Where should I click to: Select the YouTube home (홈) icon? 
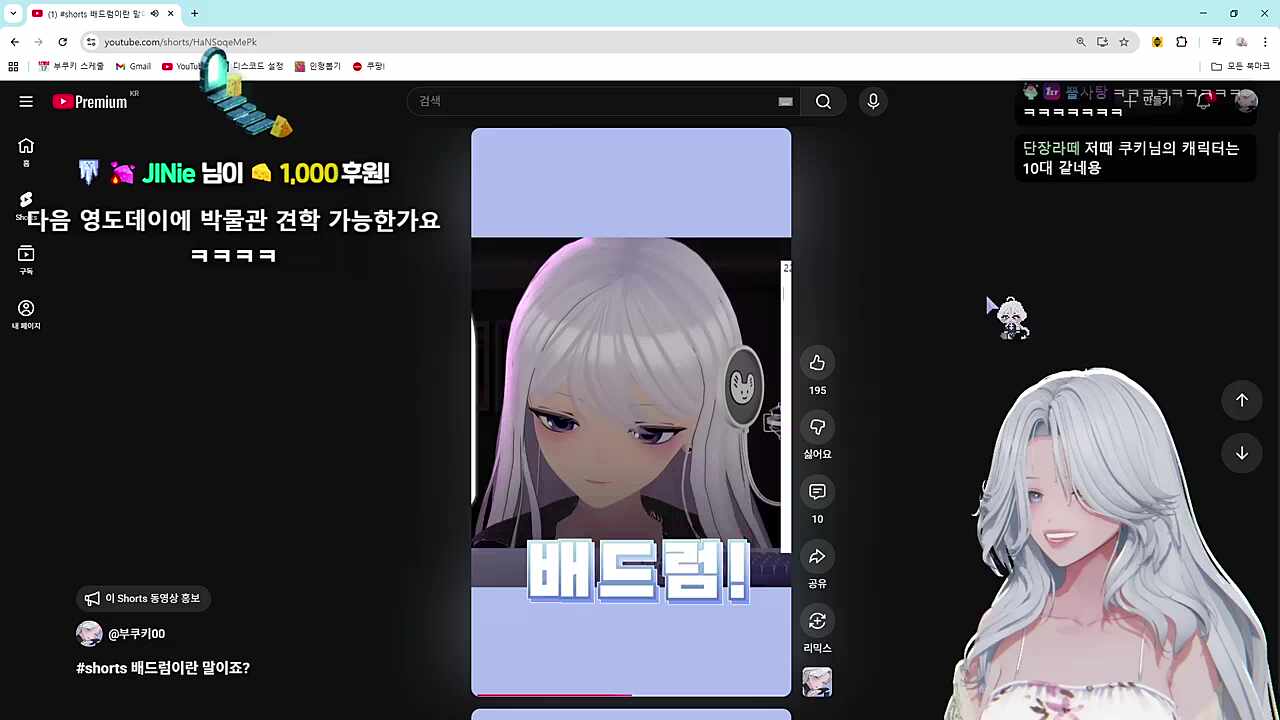tap(26, 150)
